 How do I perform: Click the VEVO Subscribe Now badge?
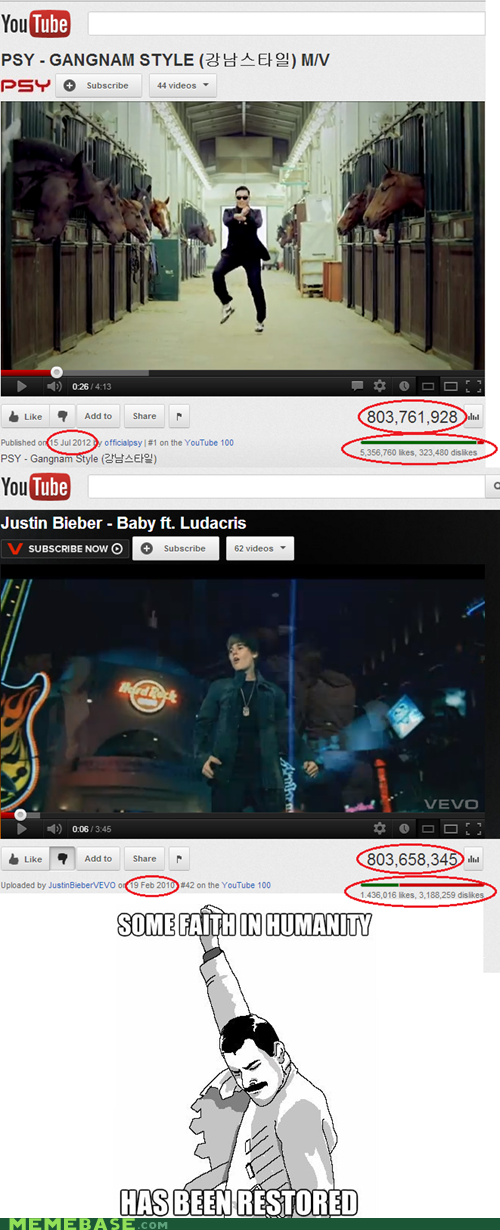click(65, 549)
